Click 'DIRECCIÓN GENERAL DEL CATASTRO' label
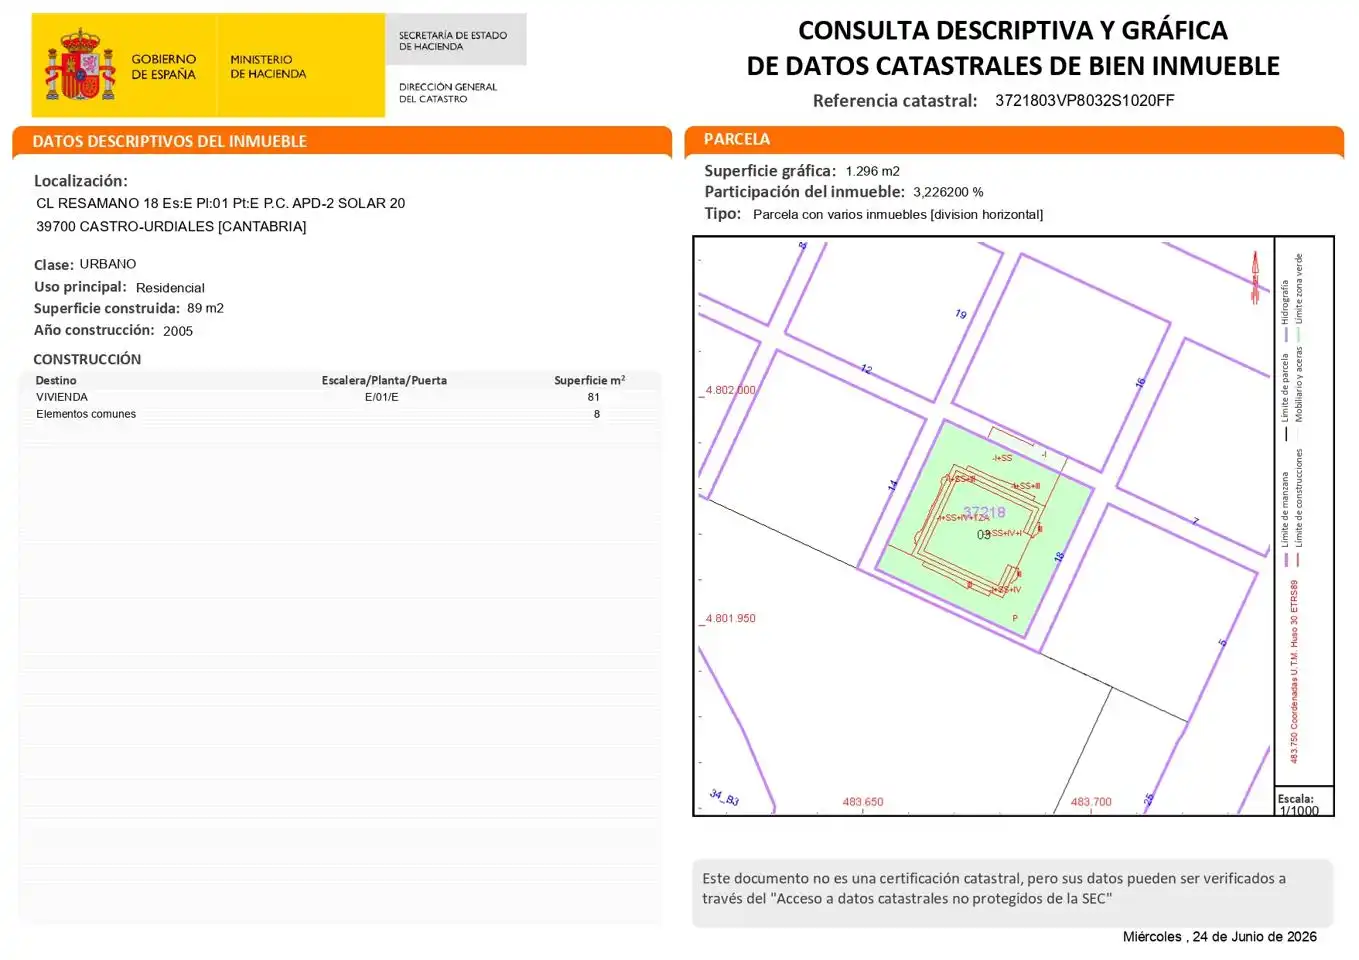 pyautogui.click(x=448, y=93)
